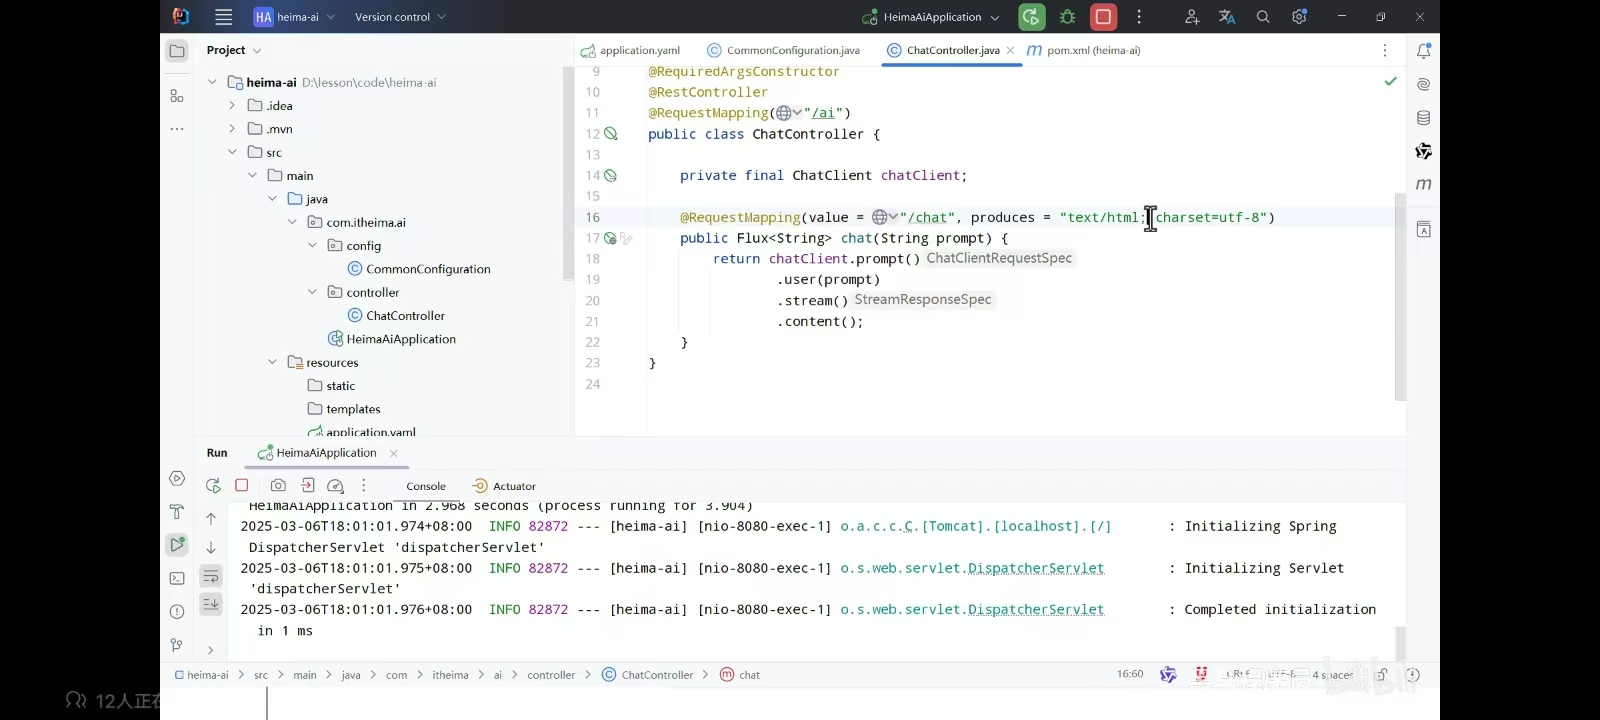Open the Structure tool window
The width and height of the screenshot is (1600, 720).
pos(177,96)
